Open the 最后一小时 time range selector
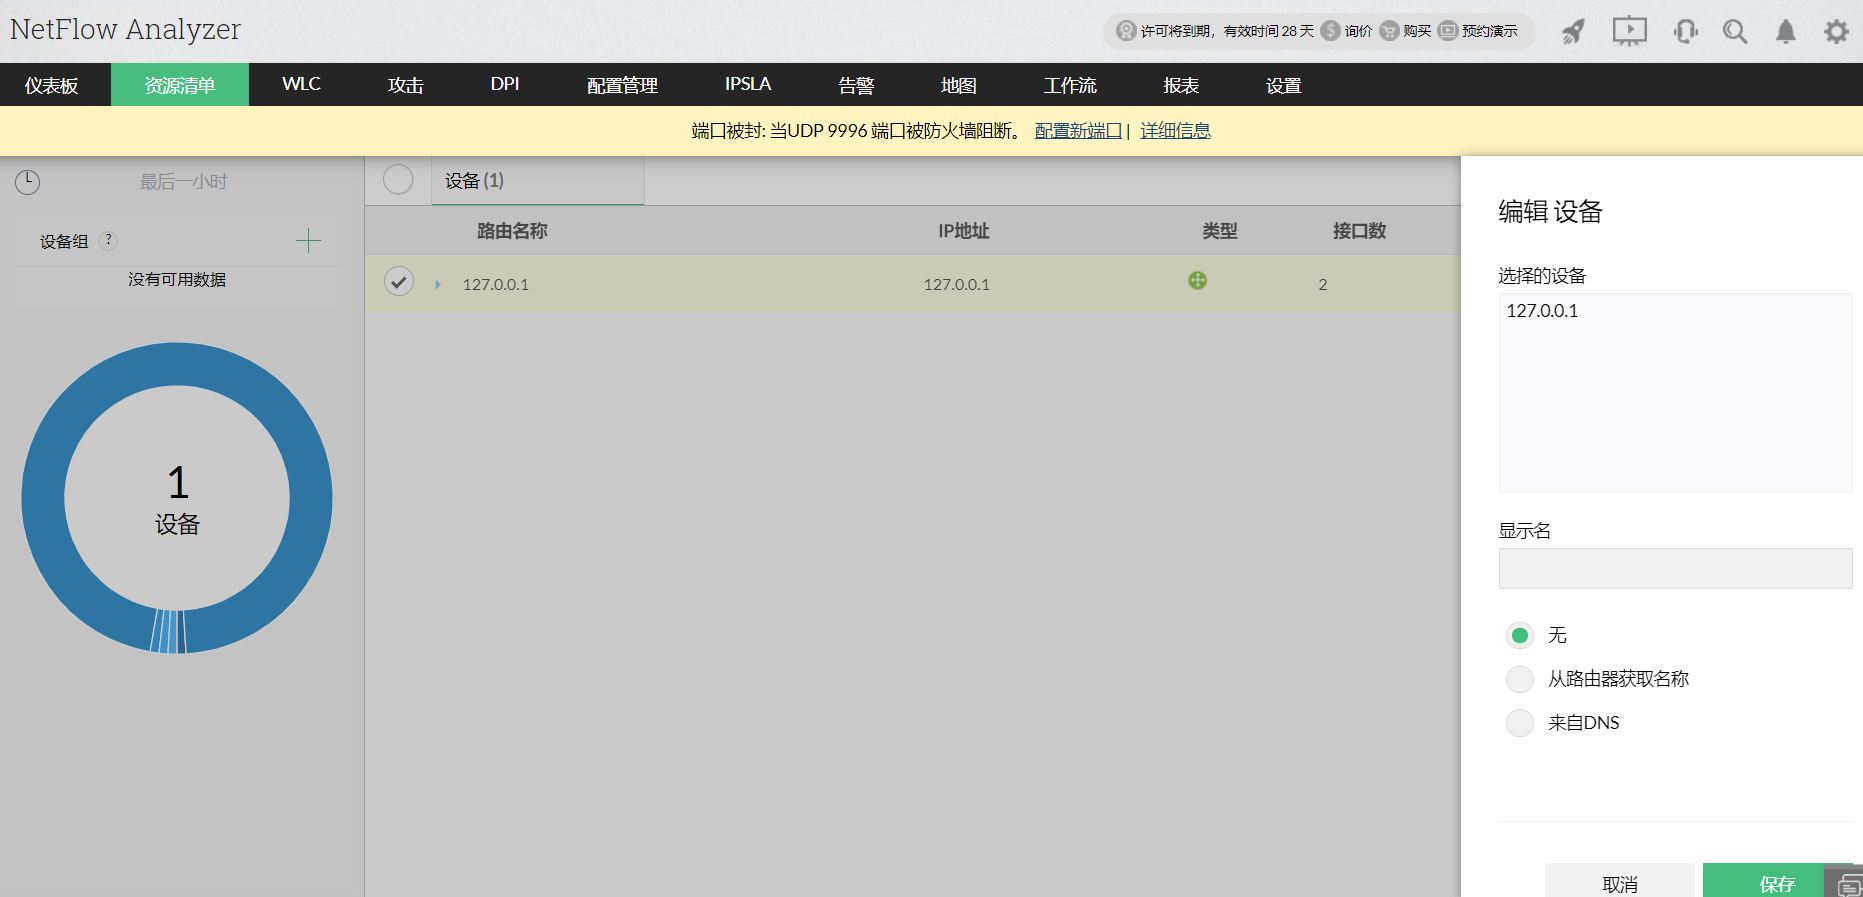Image resolution: width=1863 pixels, height=897 pixels. click(x=184, y=182)
